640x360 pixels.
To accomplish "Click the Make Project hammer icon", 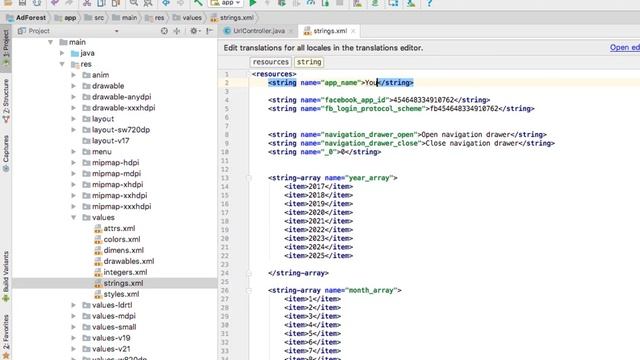I will point(198,3).
